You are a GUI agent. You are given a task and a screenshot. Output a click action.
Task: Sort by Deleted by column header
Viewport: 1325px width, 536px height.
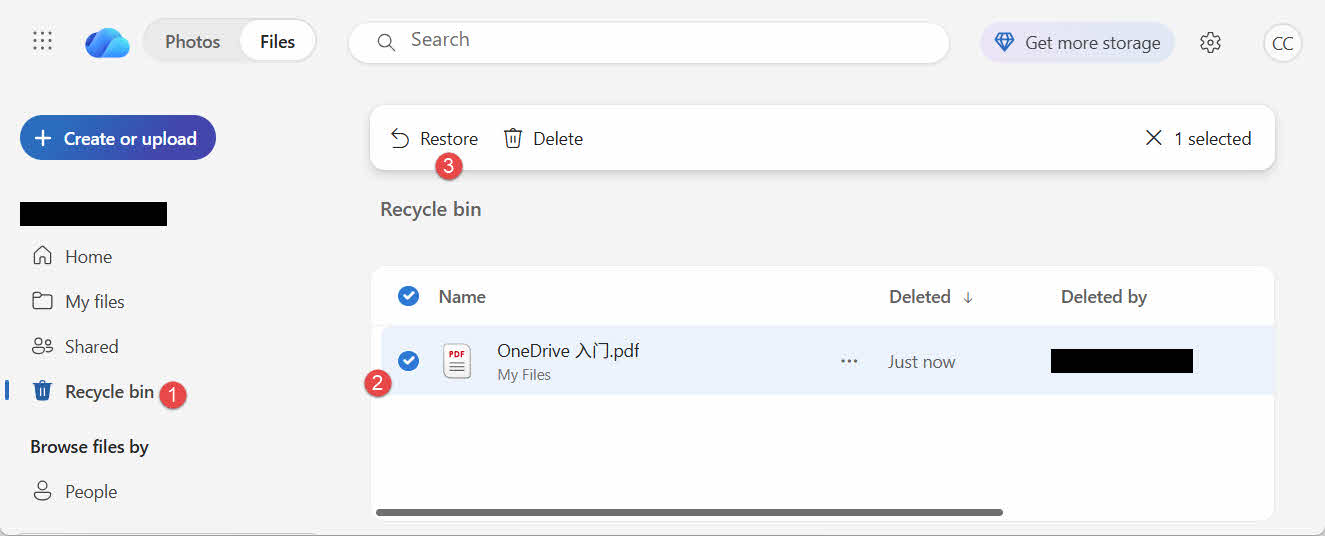pos(1104,297)
